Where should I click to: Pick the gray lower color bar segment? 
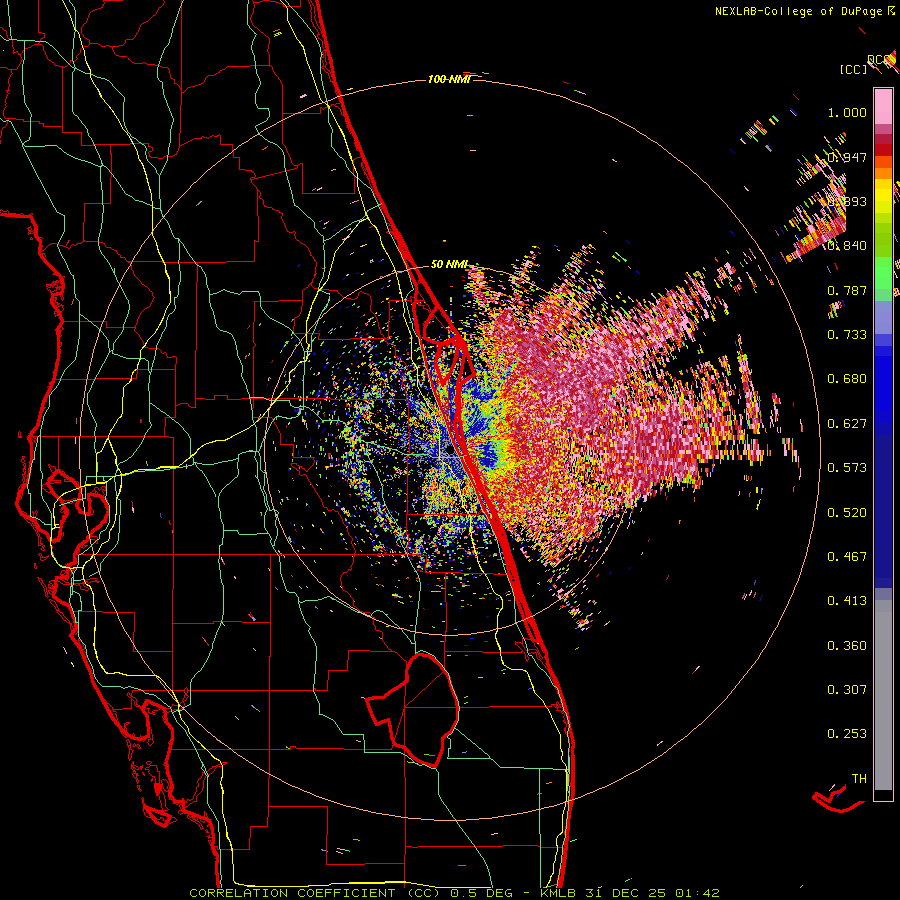click(x=883, y=695)
